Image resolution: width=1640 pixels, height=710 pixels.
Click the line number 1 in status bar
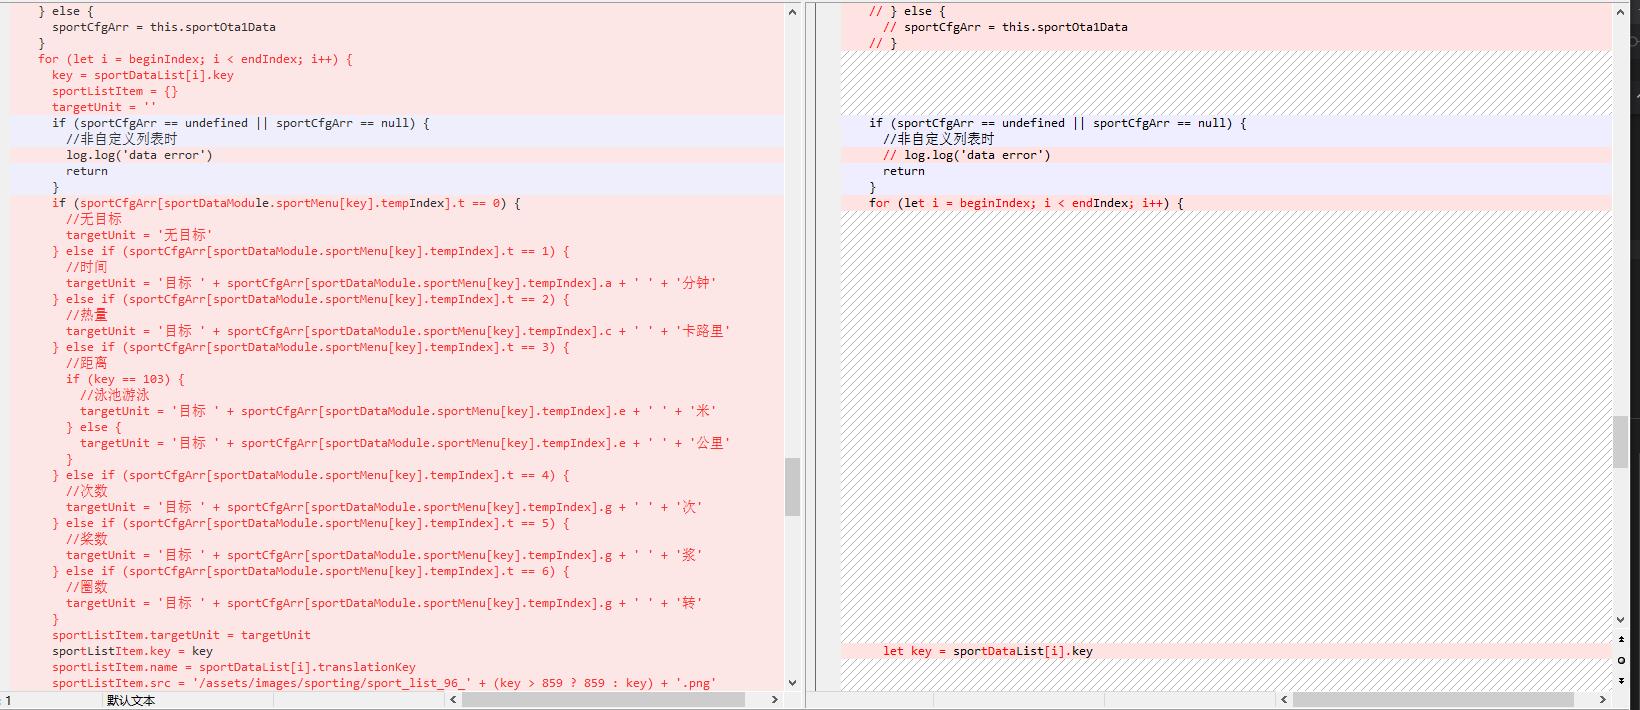point(9,701)
